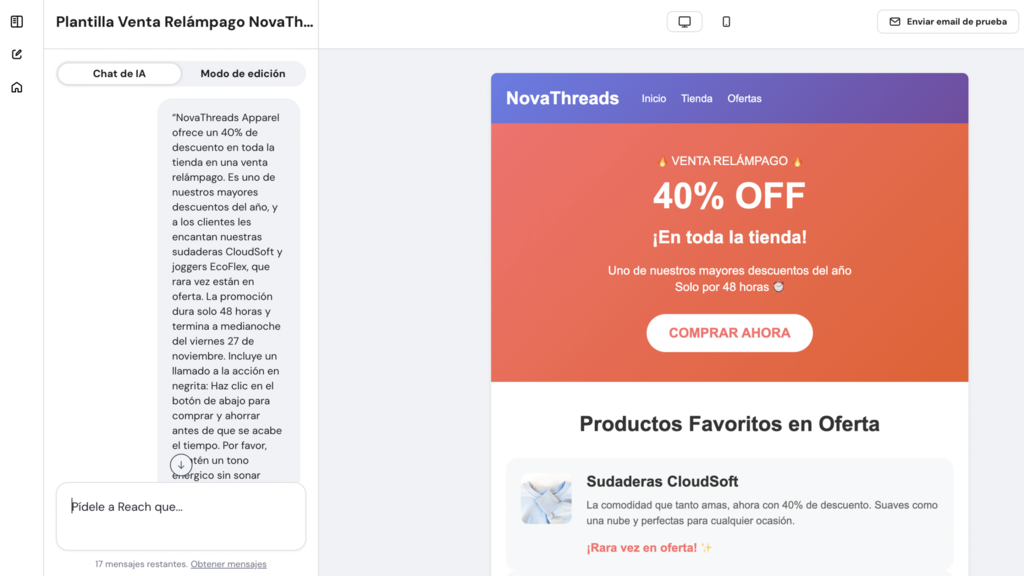The width and height of the screenshot is (1024, 576).
Task: Toggle the sidebar panel icon
Action: coord(17,22)
